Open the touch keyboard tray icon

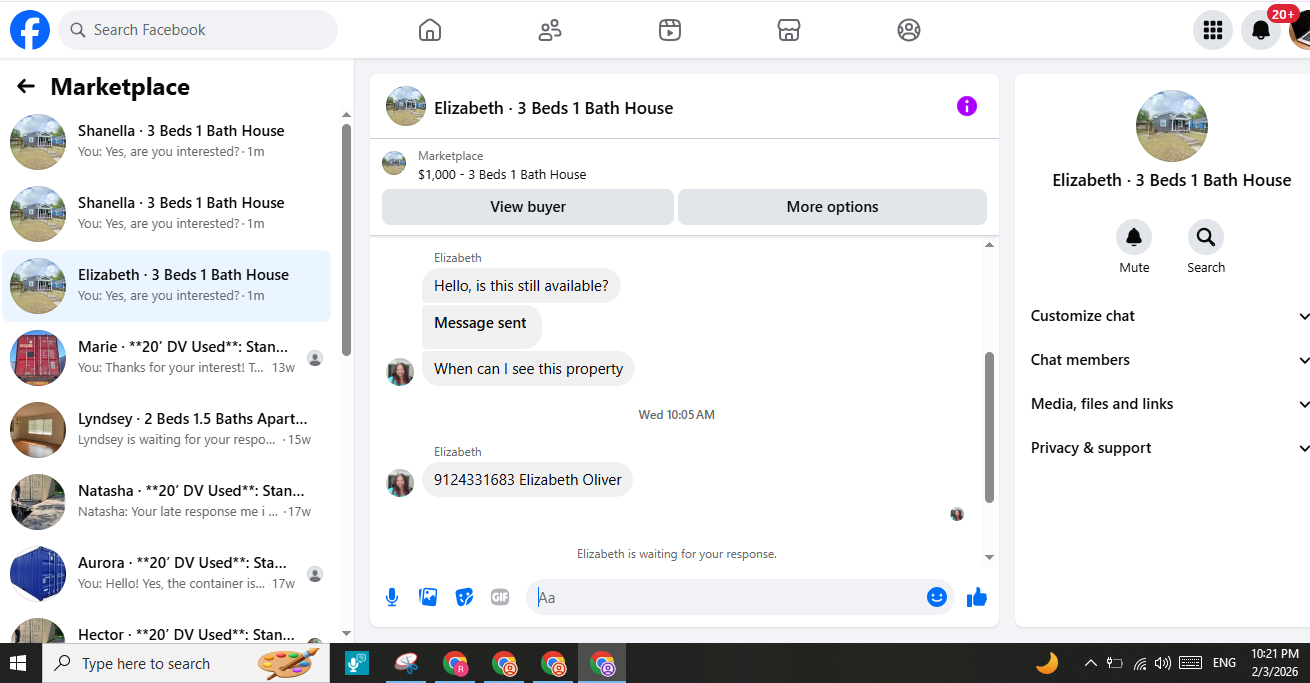point(1190,663)
